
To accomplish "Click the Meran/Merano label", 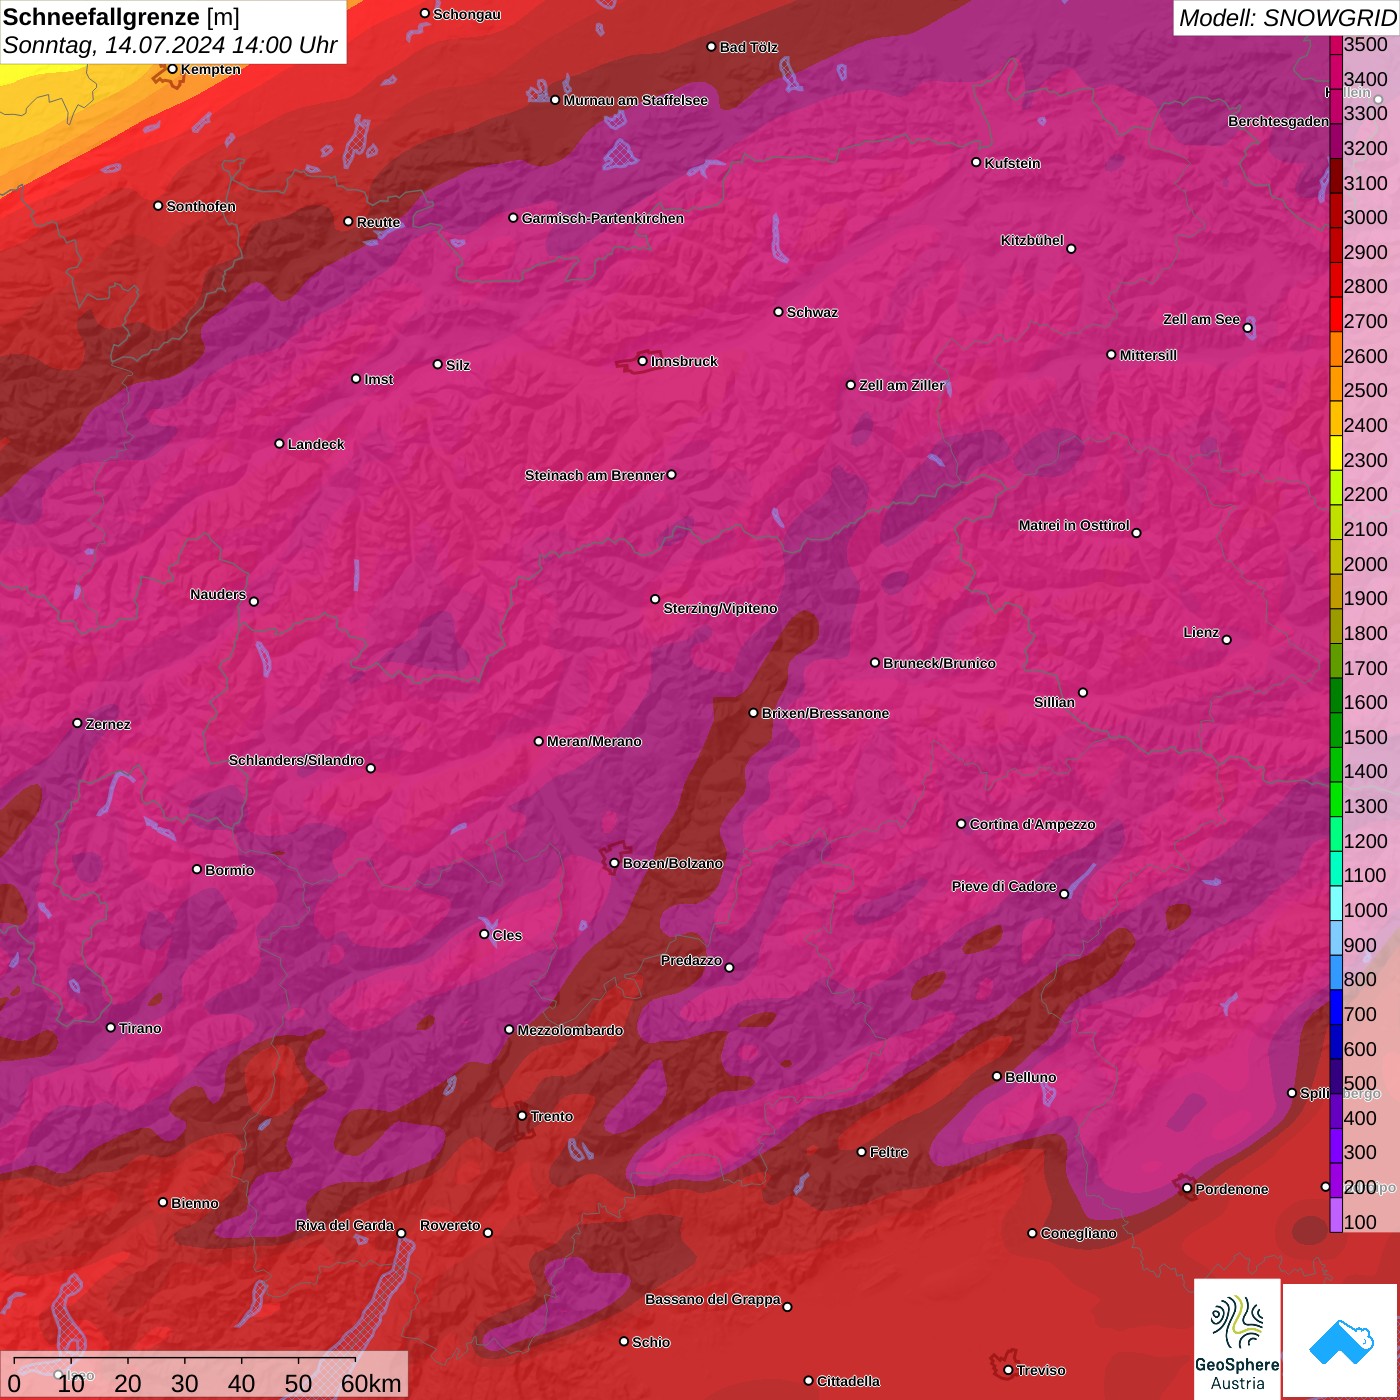I will pyautogui.click(x=594, y=741).
